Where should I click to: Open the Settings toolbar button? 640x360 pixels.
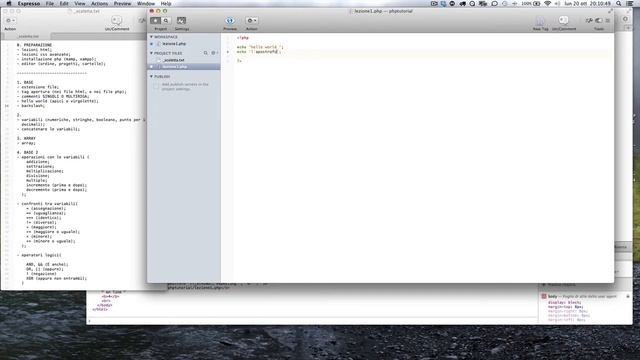coord(181,20)
